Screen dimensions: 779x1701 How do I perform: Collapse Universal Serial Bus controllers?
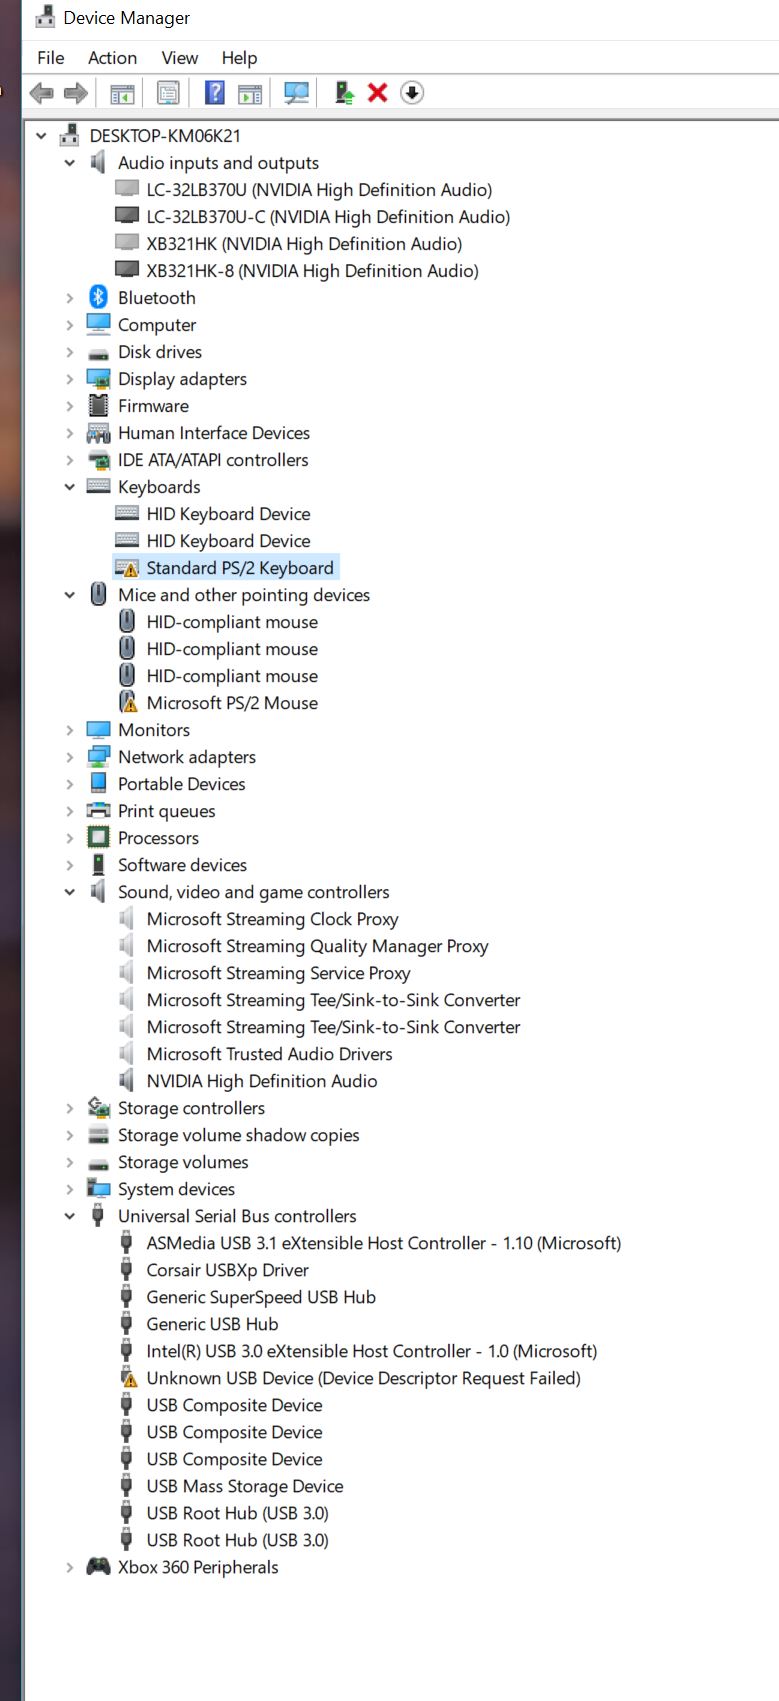click(69, 1216)
